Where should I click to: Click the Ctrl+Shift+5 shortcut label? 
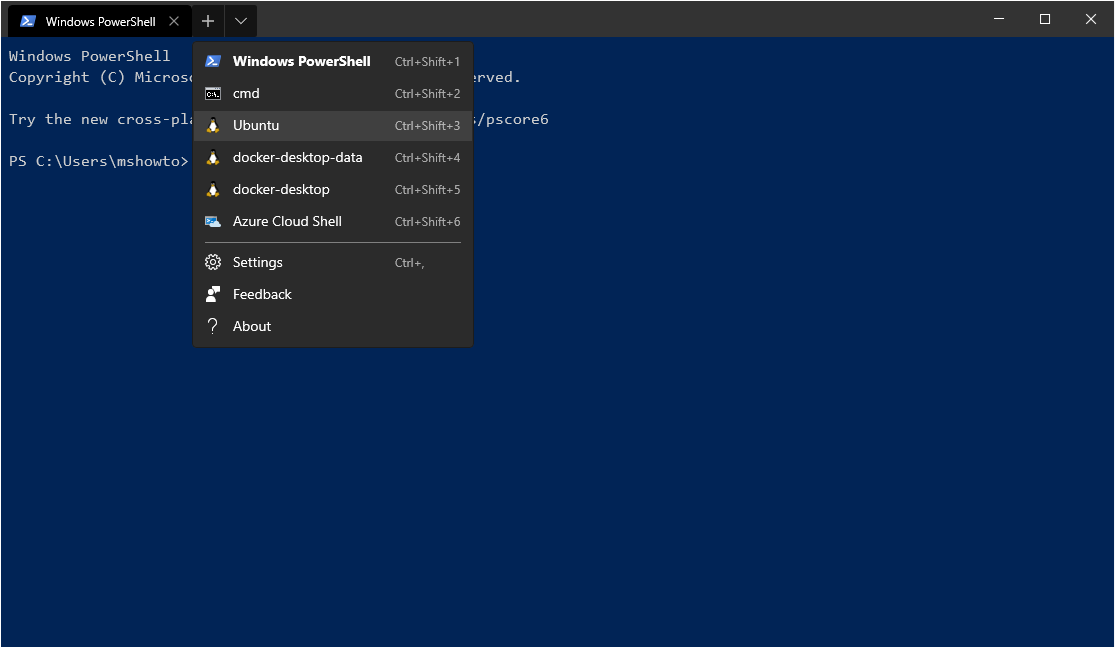click(x=427, y=190)
